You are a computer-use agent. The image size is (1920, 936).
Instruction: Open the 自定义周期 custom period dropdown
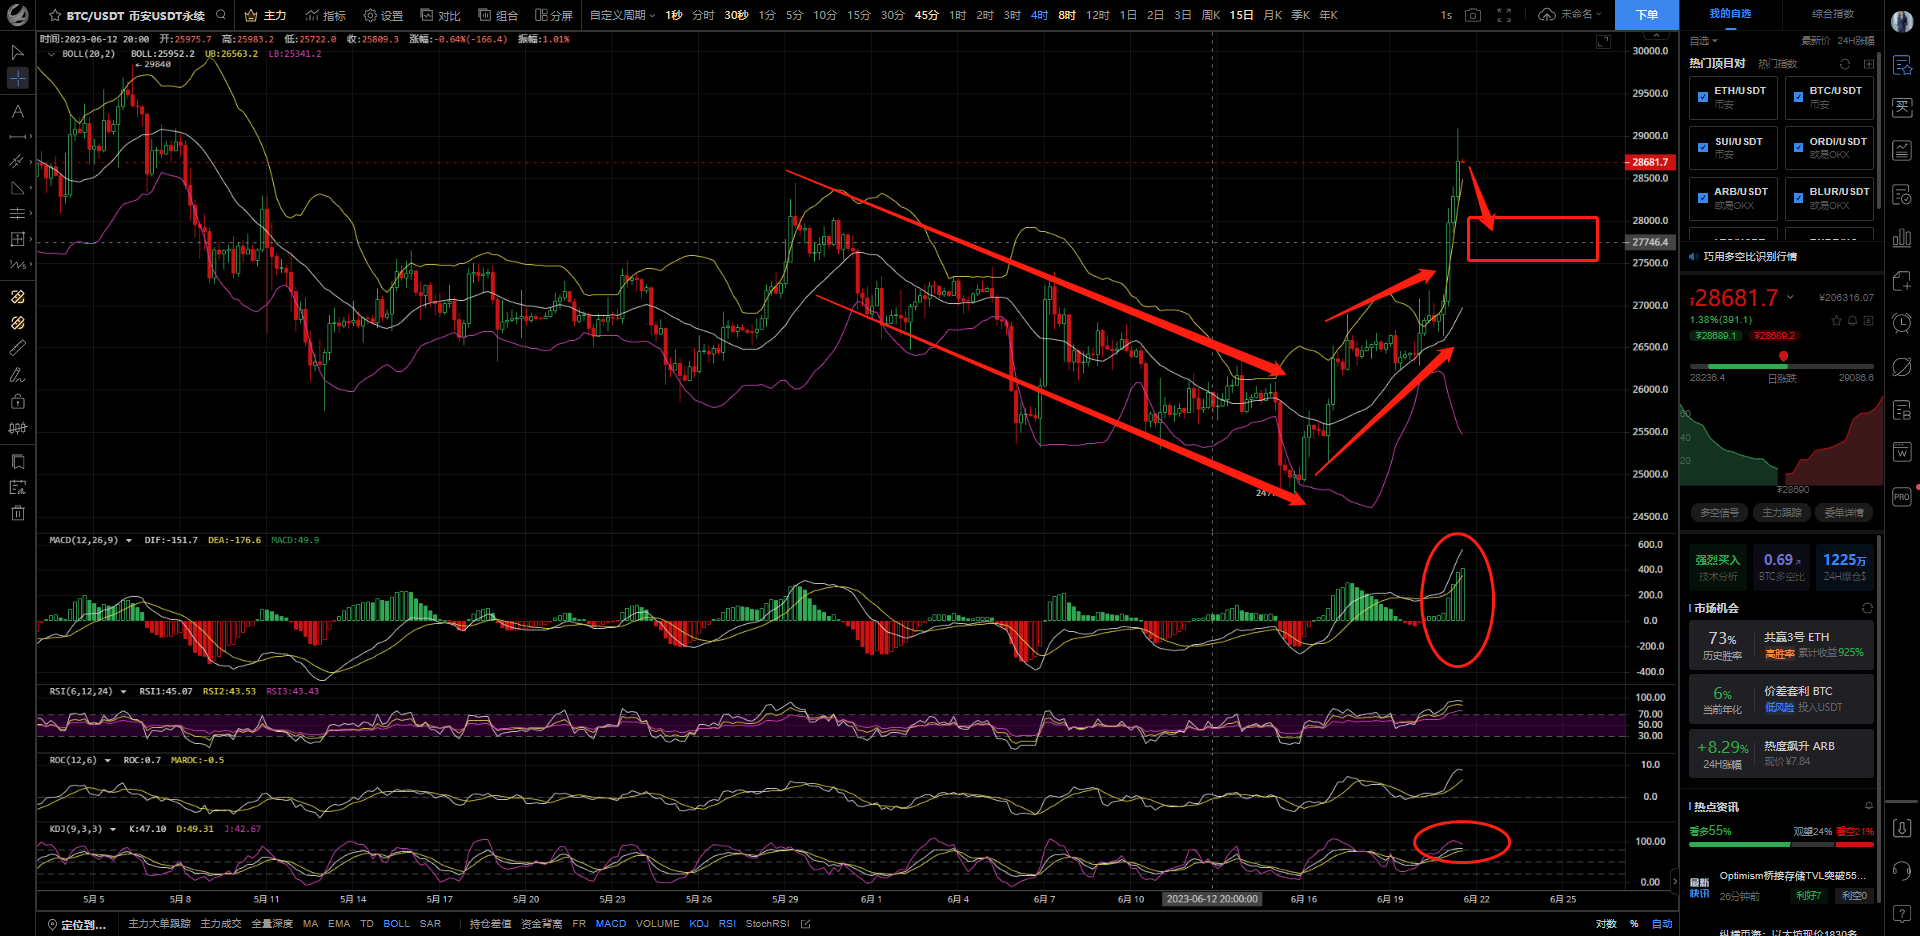pyautogui.click(x=622, y=15)
